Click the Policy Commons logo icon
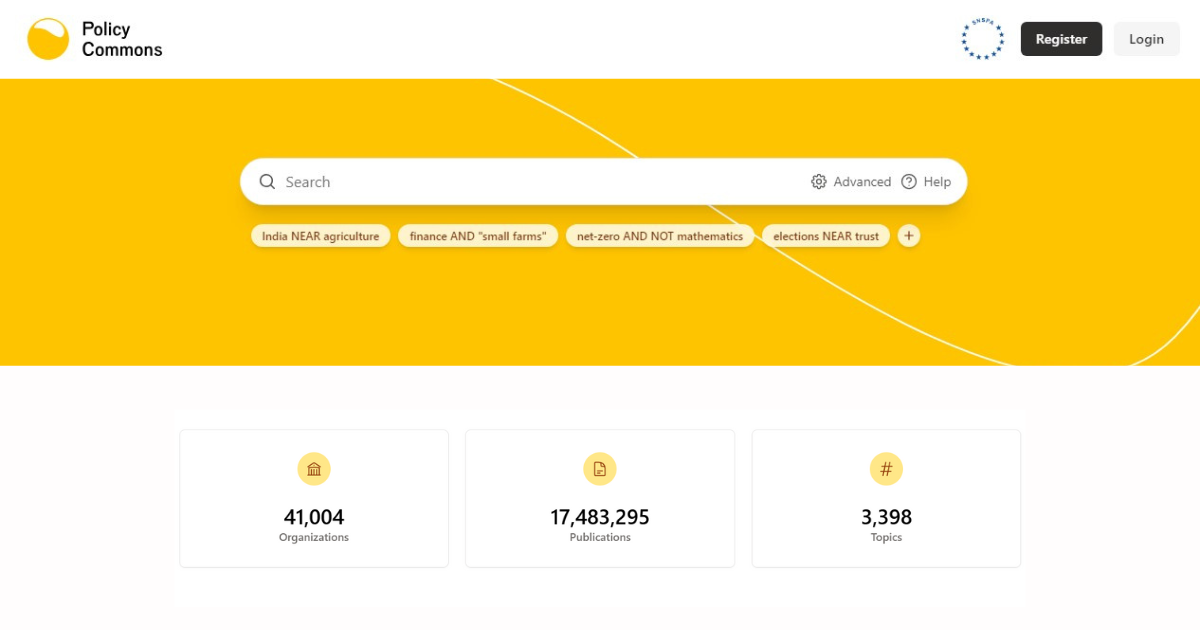 click(x=48, y=39)
